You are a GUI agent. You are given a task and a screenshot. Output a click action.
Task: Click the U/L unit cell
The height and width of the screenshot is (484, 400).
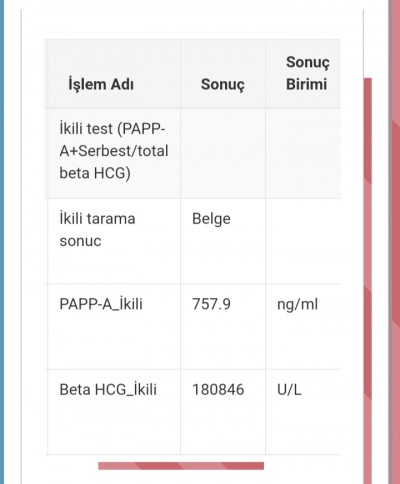(x=289, y=389)
